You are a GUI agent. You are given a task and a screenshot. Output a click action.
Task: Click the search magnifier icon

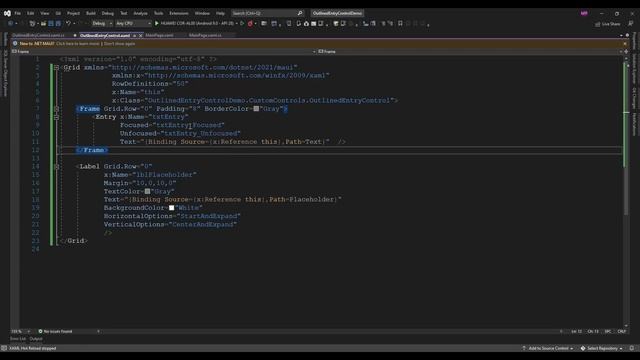click(300, 13)
